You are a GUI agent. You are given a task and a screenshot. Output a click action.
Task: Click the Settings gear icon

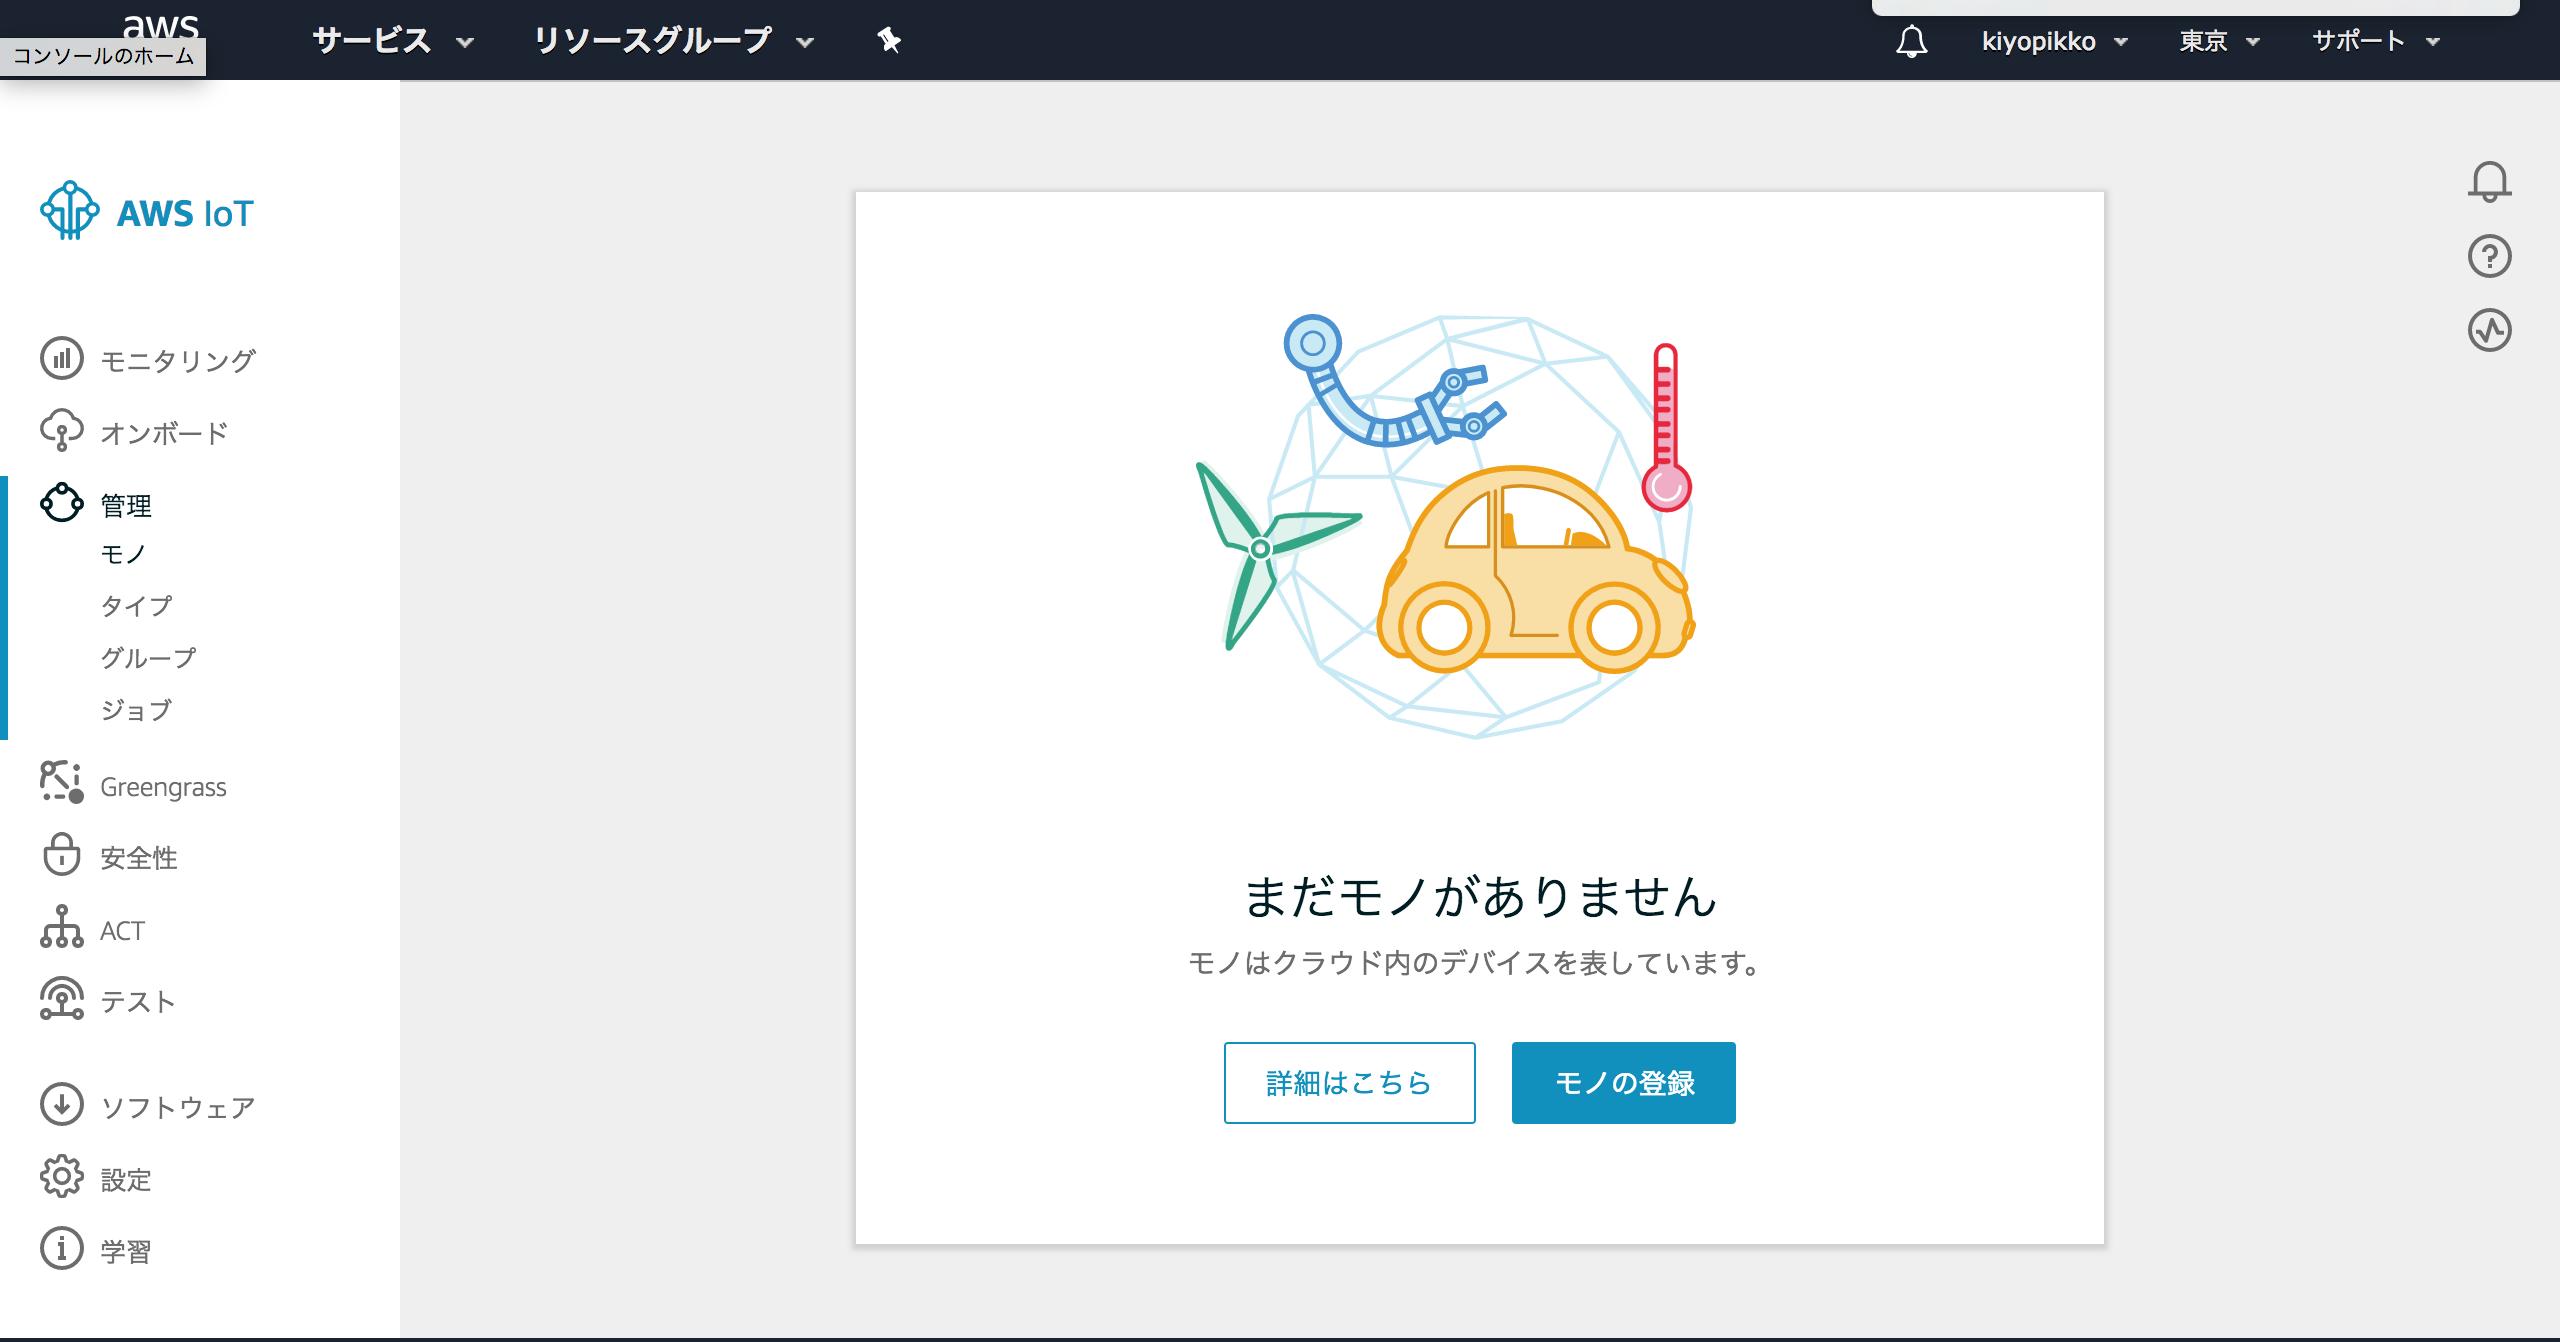(61, 1177)
